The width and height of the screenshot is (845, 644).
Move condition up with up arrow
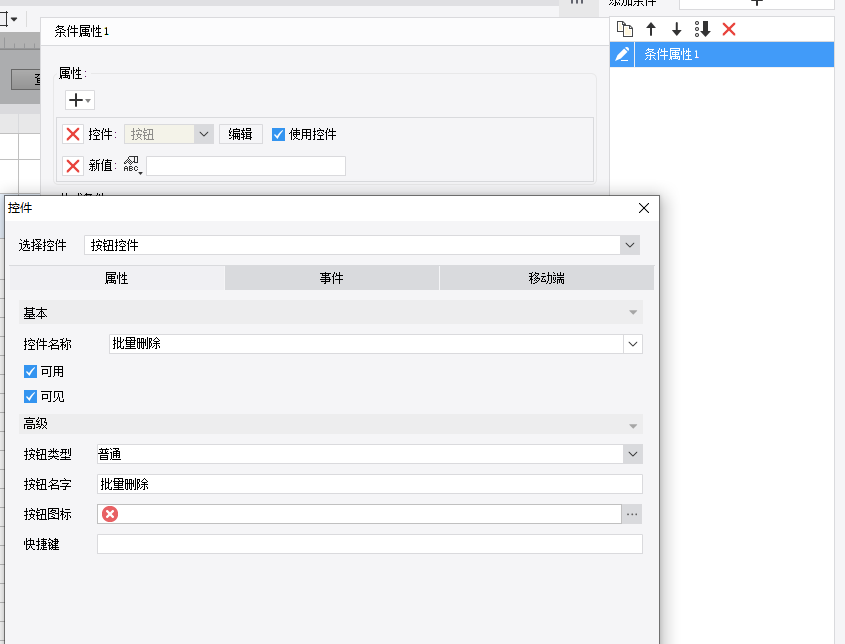pyautogui.click(x=651, y=29)
